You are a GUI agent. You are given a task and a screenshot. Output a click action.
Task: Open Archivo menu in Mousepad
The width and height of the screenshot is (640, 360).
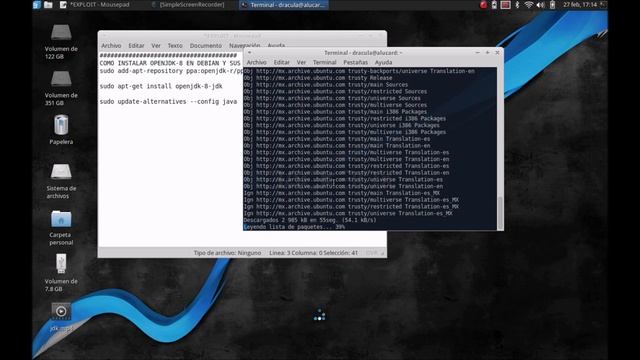click(111, 46)
